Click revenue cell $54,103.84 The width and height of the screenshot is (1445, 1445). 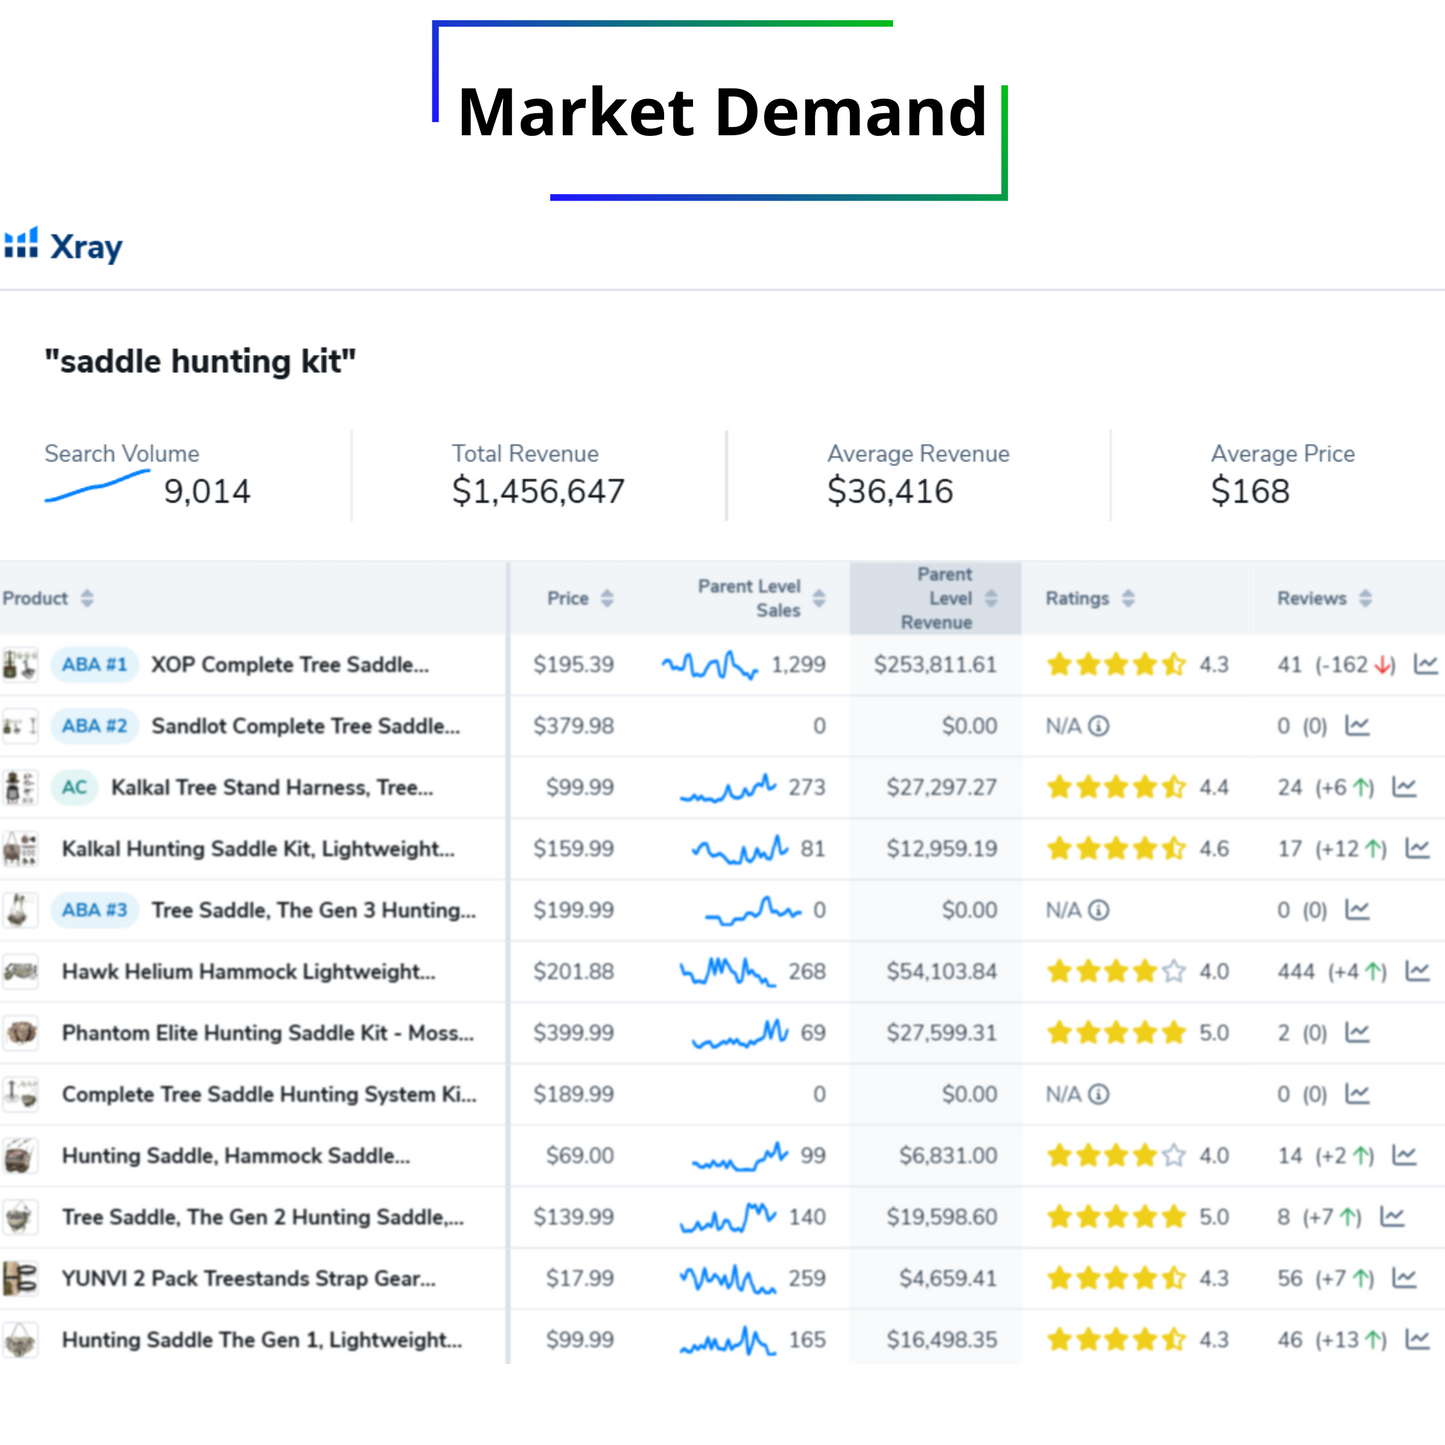pyautogui.click(x=941, y=972)
